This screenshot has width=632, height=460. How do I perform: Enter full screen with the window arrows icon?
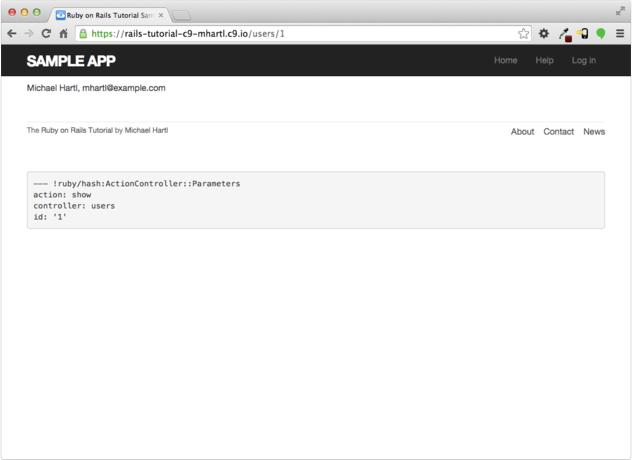click(x=620, y=9)
